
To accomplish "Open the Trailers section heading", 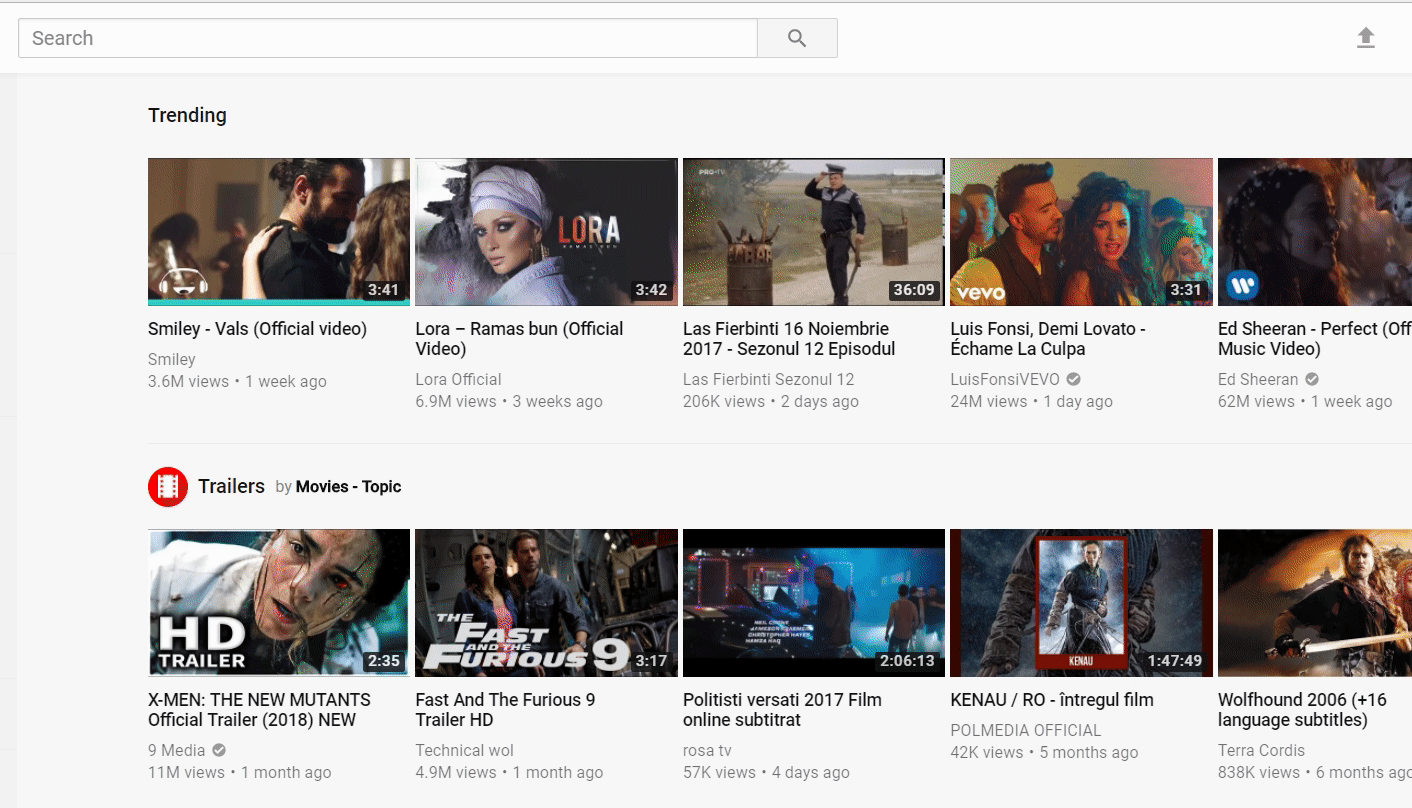I will [x=231, y=486].
